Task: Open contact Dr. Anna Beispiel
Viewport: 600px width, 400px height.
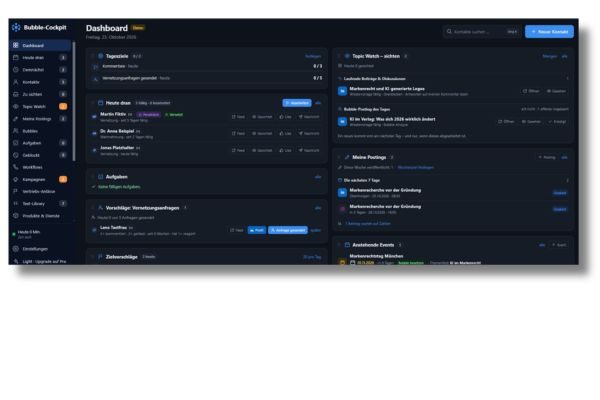Action: [117, 131]
